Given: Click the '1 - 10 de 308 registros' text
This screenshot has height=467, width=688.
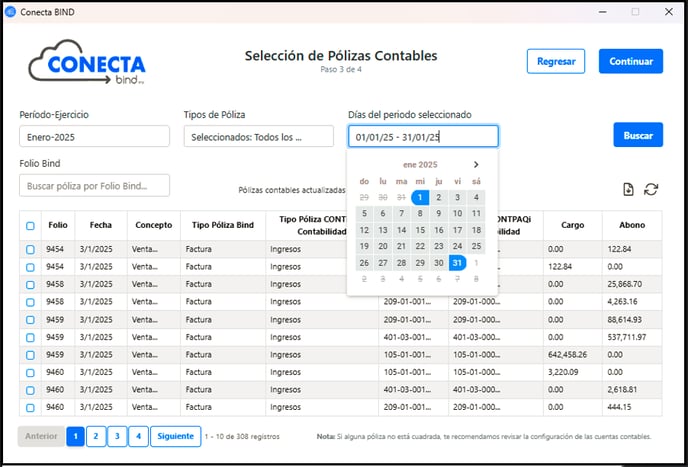Looking at the screenshot, I should [242, 437].
